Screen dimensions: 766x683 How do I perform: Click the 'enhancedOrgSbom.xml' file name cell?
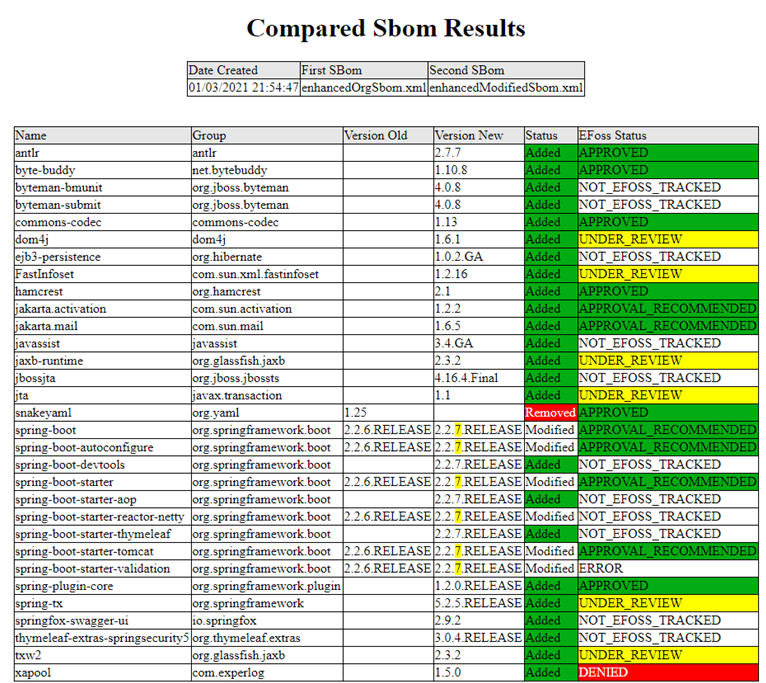click(x=364, y=87)
